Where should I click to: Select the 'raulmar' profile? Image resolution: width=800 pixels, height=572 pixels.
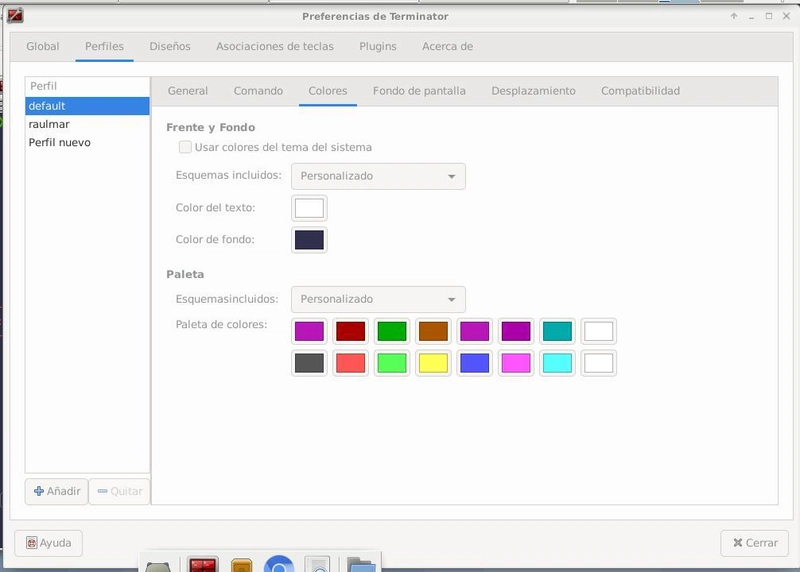[x=87, y=125]
